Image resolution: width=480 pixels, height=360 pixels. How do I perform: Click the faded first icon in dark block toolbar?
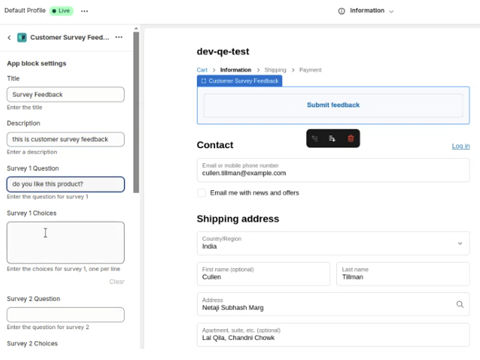pyautogui.click(x=315, y=138)
